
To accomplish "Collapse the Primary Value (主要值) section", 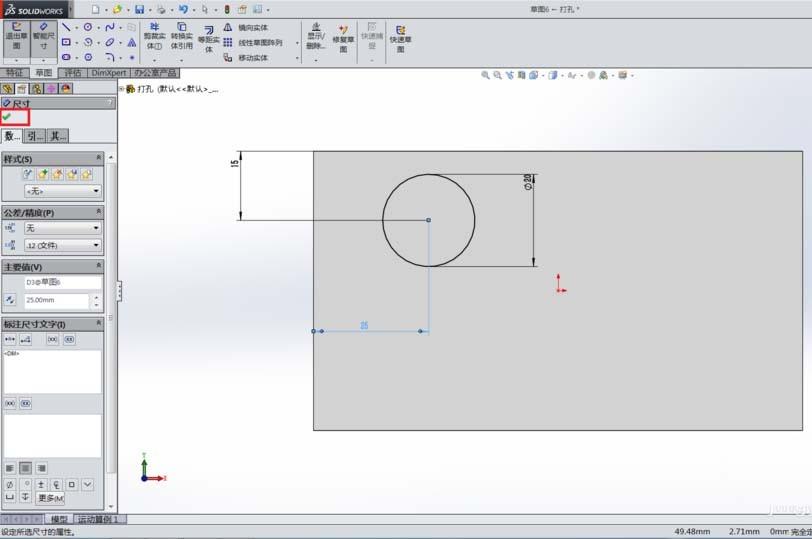I will coord(98,265).
